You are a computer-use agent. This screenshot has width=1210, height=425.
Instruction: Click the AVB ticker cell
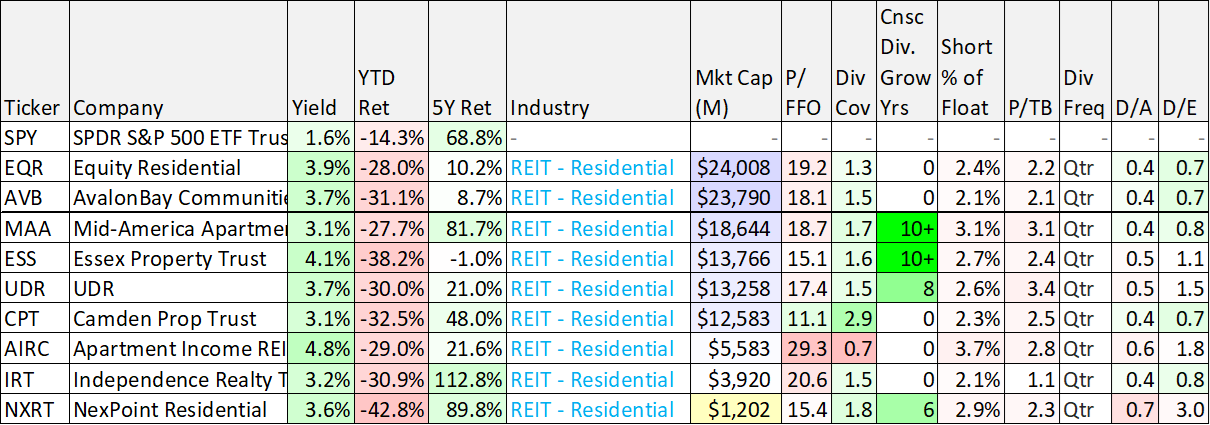tap(35, 198)
